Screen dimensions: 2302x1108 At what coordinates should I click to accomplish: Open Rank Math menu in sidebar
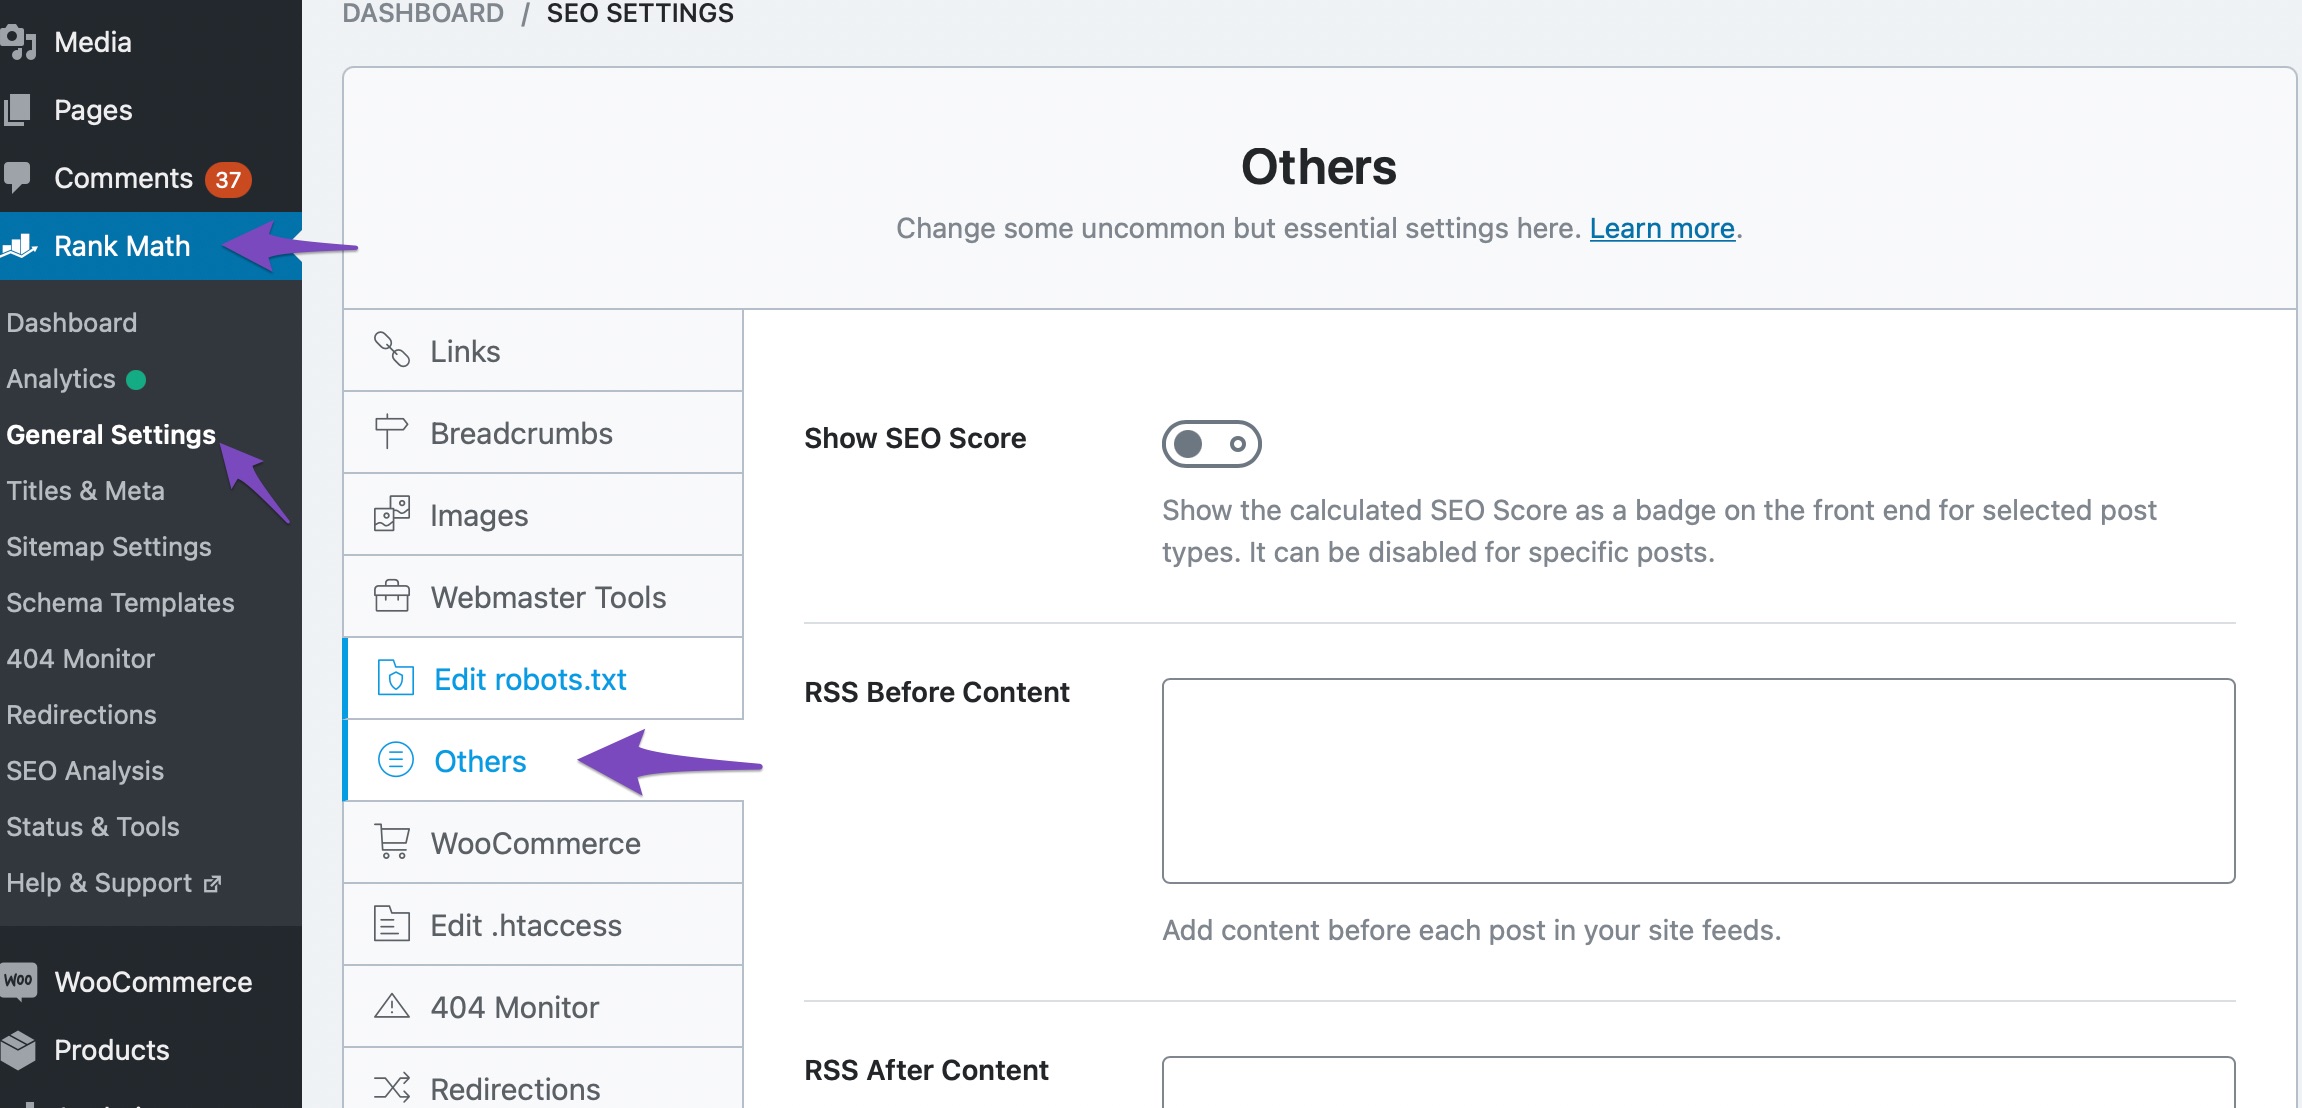(x=121, y=246)
